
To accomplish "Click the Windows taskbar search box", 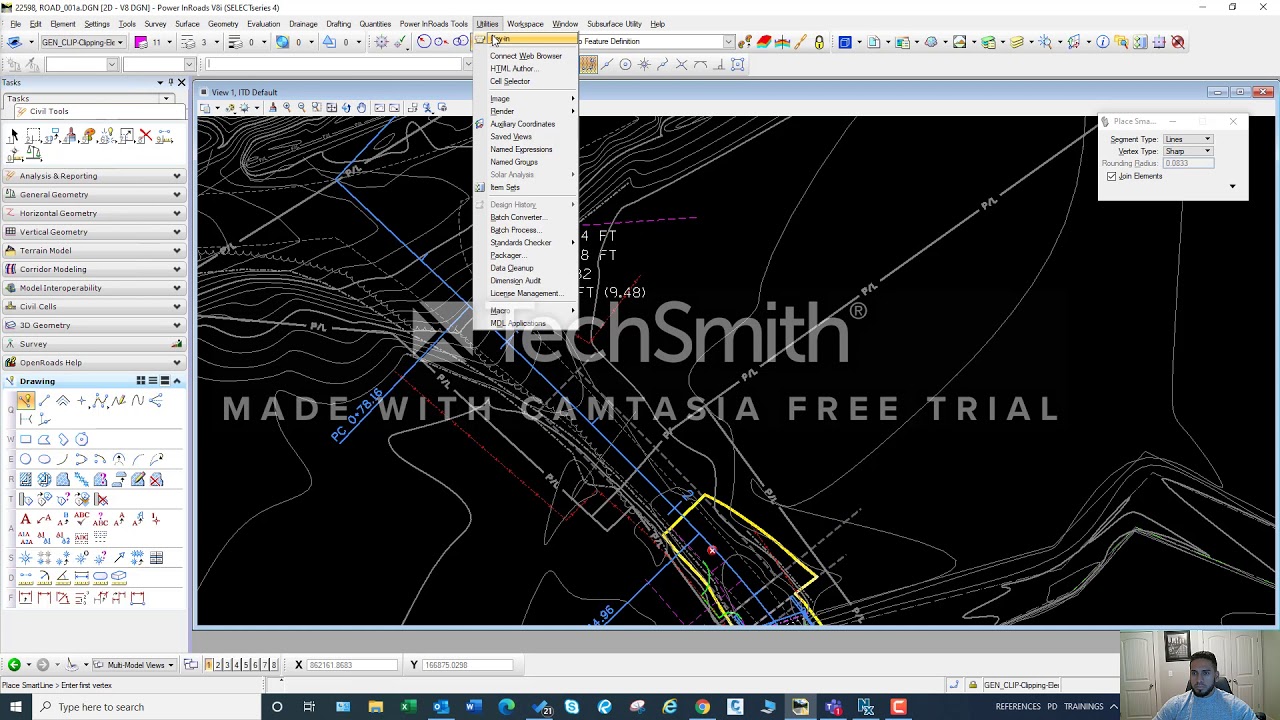I will point(145,707).
